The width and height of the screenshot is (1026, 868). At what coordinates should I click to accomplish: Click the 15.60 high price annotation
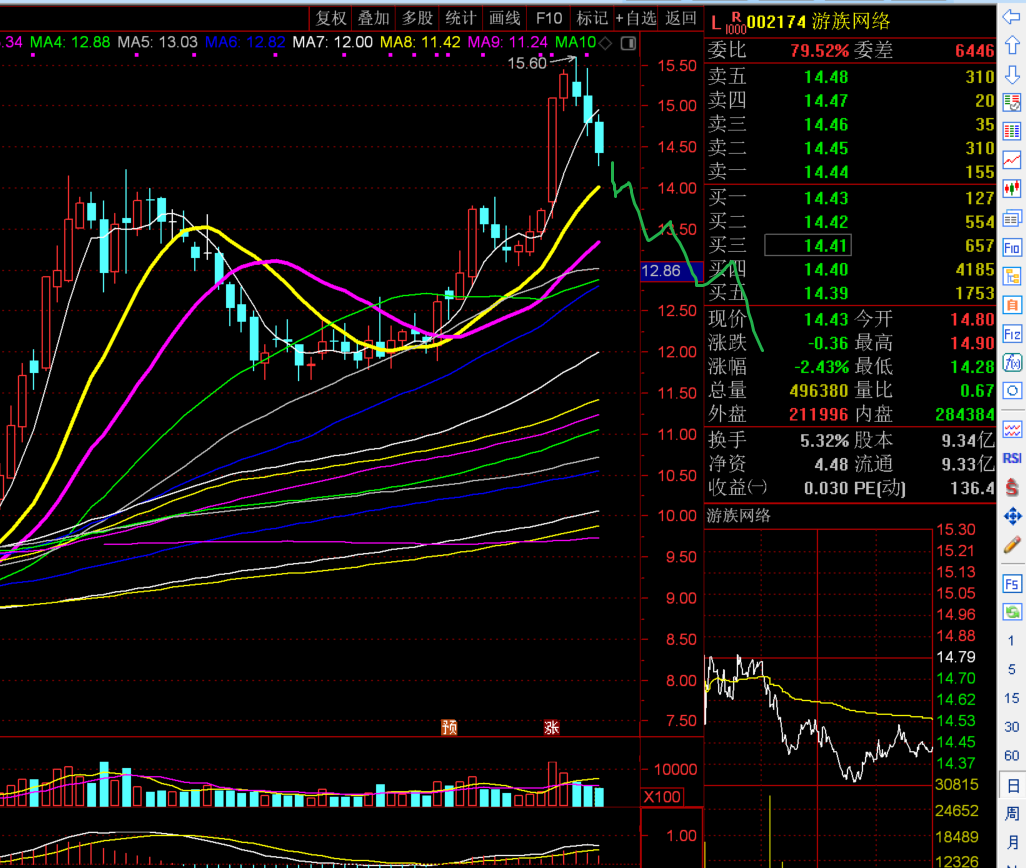(x=527, y=63)
